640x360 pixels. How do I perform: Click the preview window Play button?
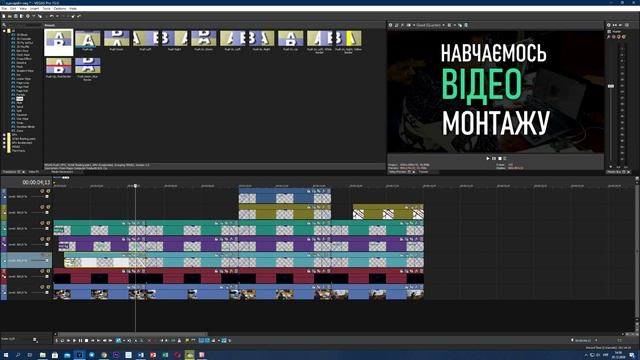pyautogui.click(x=488, y=158)
